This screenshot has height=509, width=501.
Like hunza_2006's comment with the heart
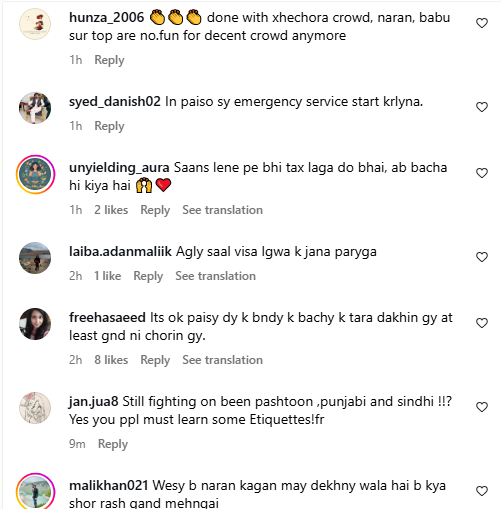(x=482, y=23)
